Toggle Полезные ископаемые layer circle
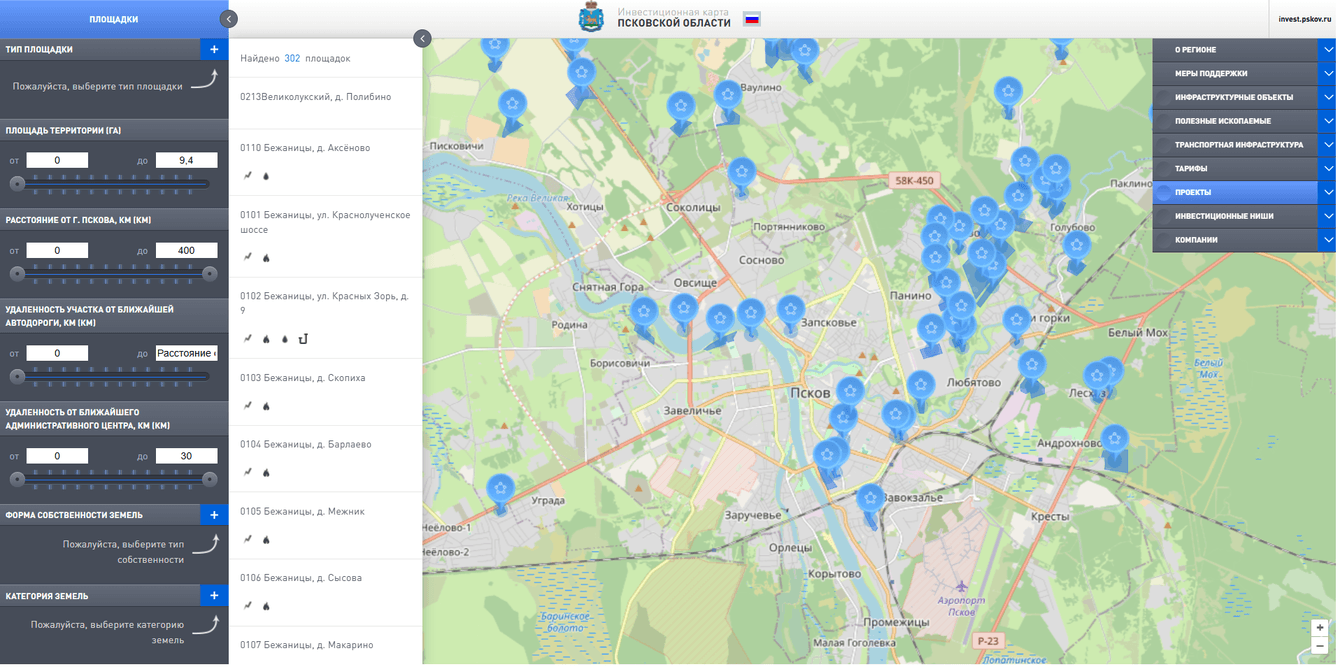Image resolution: width=1340 pixels, height=667 pixels. click(x=1164, y=121)
